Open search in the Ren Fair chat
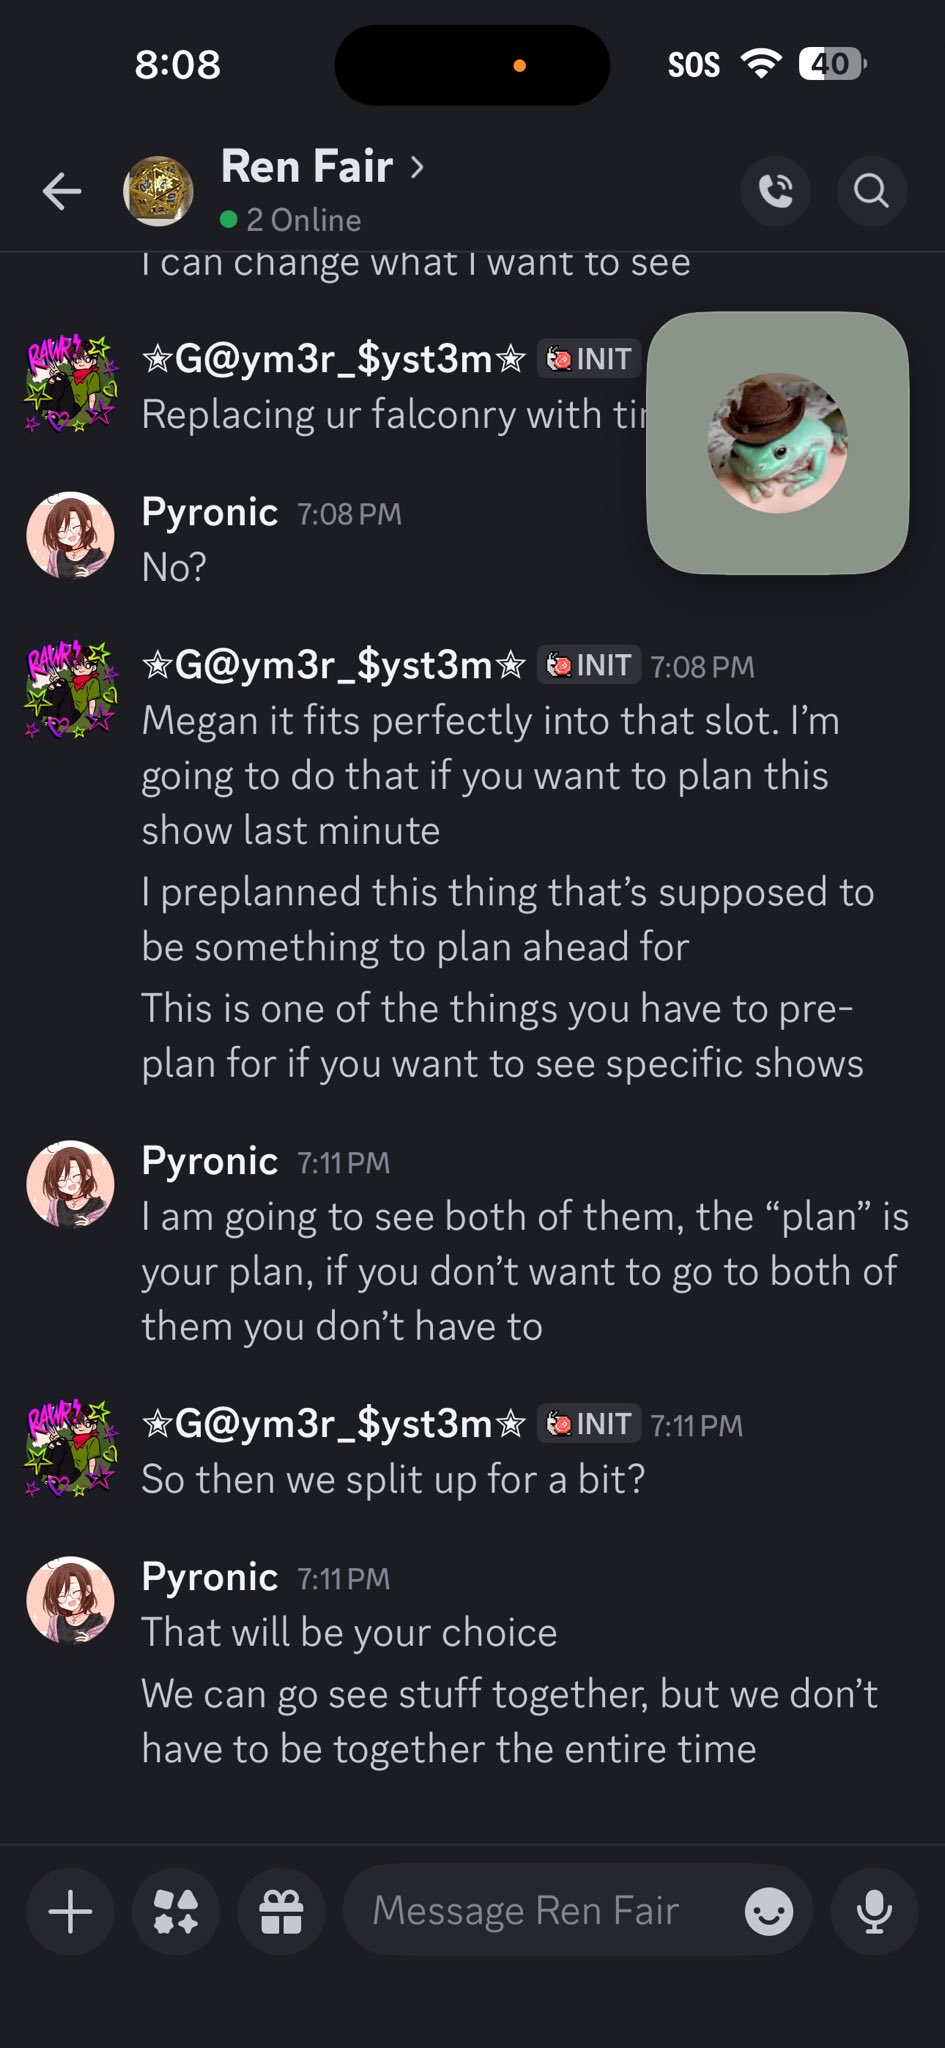This screenshot has width=945, height=2048. (x=871, y=190)
